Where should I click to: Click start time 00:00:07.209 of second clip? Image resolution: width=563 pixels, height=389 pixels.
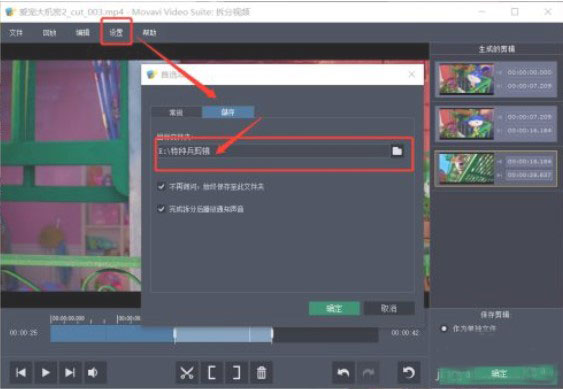529,117
